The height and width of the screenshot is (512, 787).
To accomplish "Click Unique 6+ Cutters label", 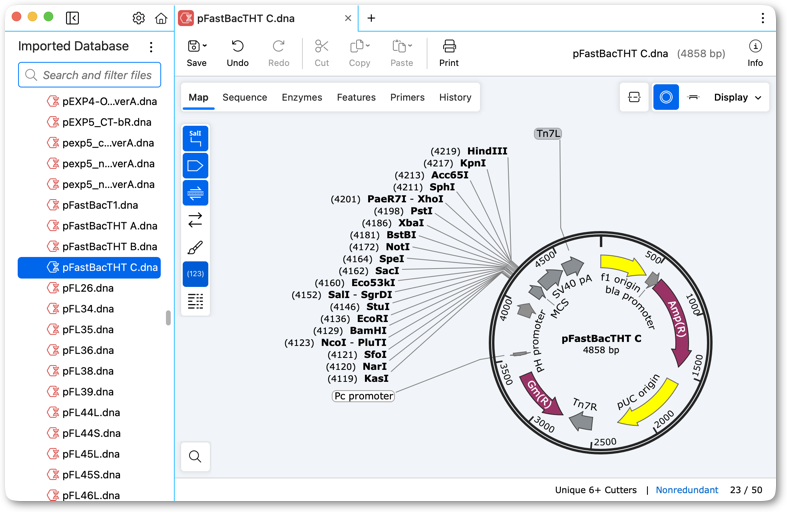I will click(595, 490).
